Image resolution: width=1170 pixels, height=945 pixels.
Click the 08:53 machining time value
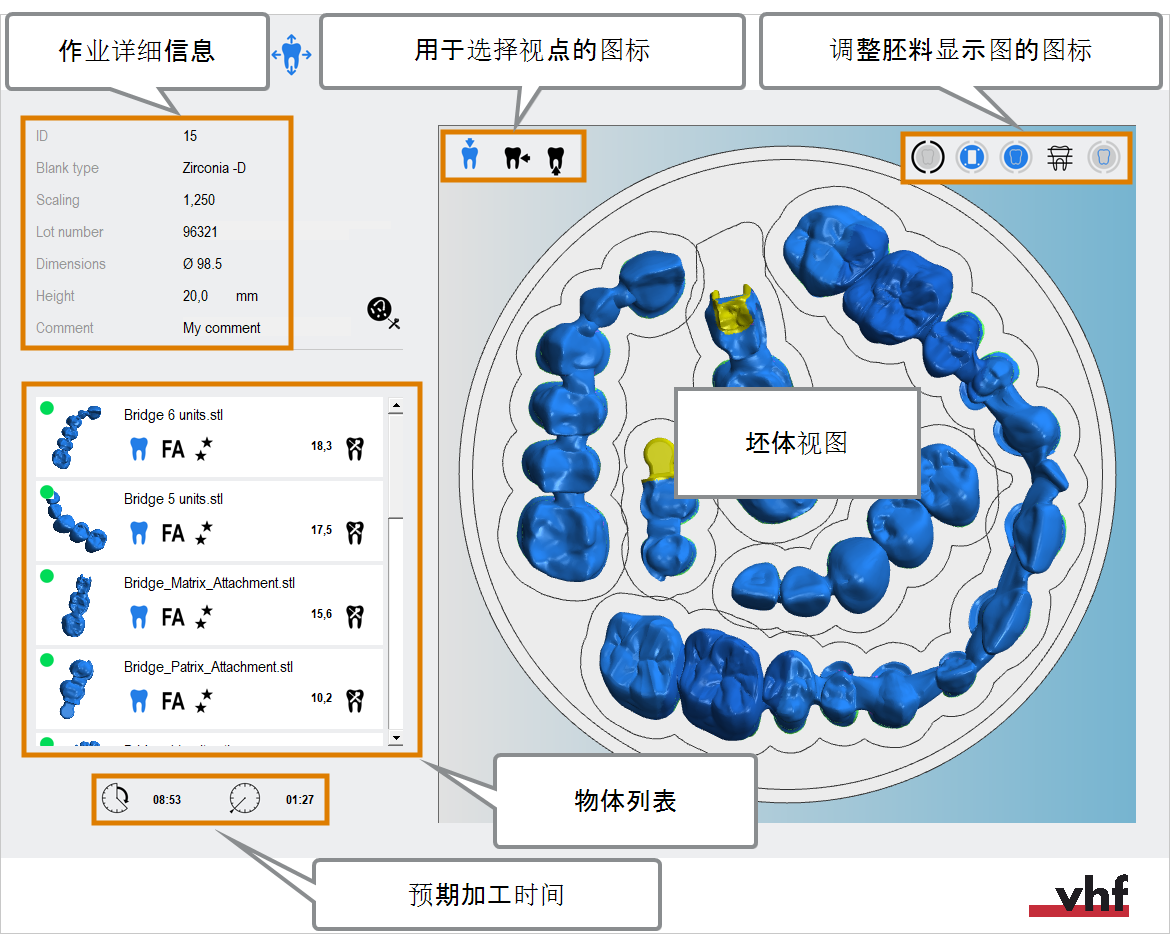167,799
